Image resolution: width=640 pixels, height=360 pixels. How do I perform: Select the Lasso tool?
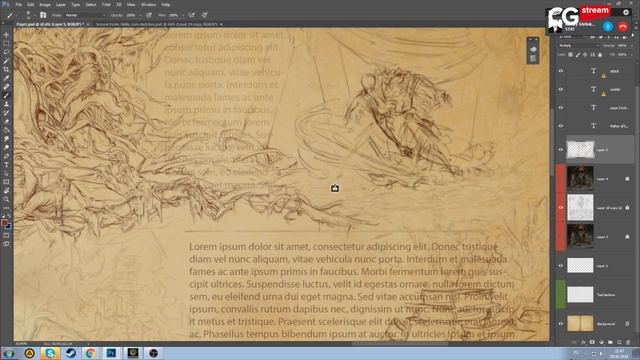click(x=6, y=52)
